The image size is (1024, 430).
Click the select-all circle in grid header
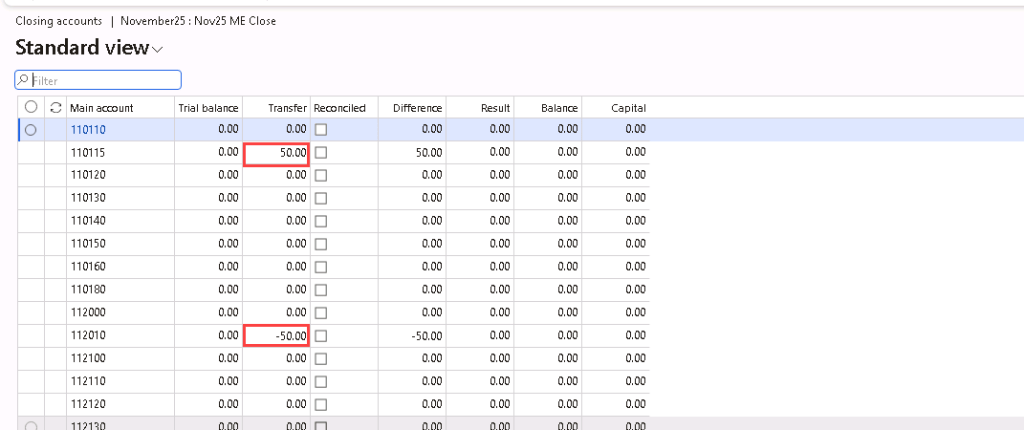point(31,107)
